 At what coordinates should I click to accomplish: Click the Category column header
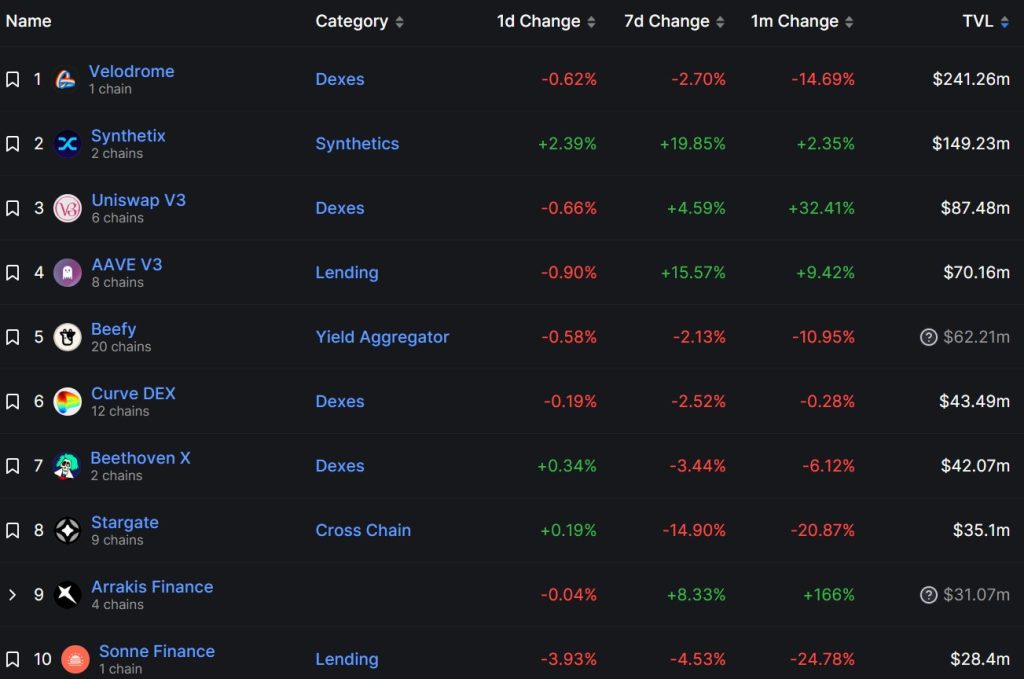click(x=352, y=21)
